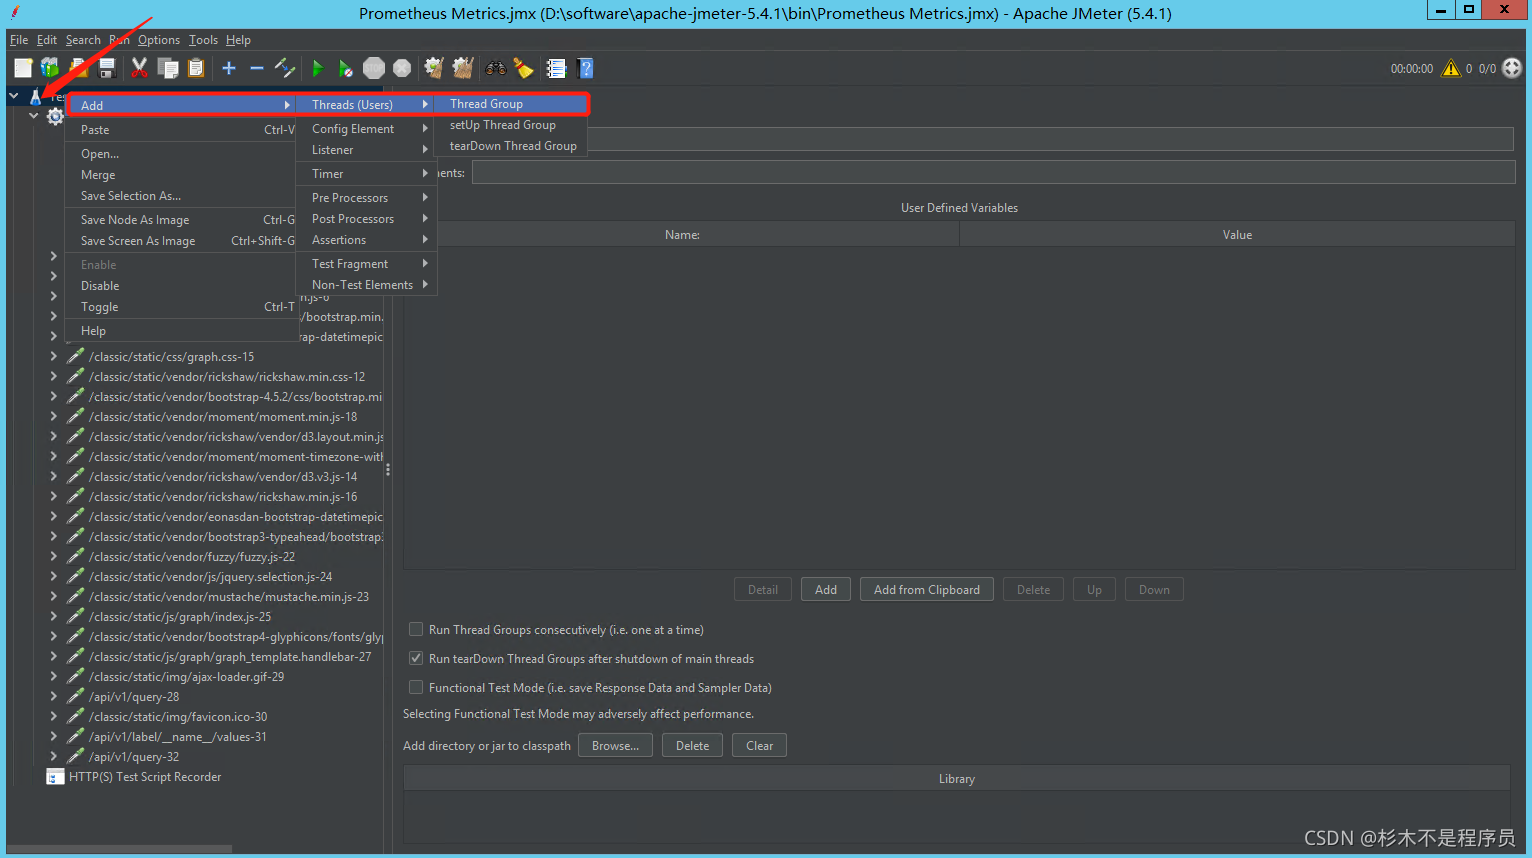Click the Expand All plus toolbar icon
Image resolution: width=1532 pixels, height=858 pixels.
tap(229, 68)
